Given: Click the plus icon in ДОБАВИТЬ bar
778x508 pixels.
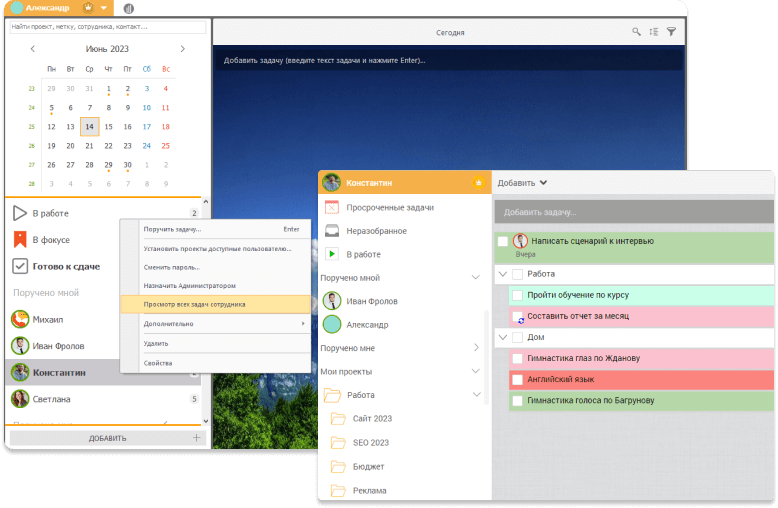Looking at the screenshot, I should (196, 438).
